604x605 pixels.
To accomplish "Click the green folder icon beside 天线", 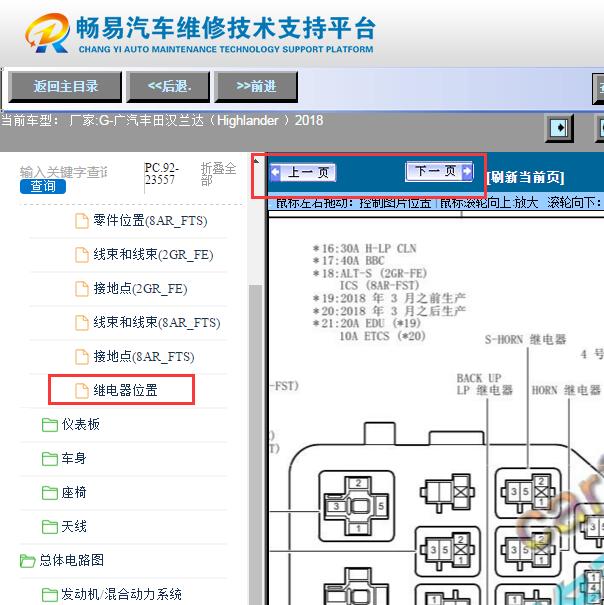I will (50, 527).
